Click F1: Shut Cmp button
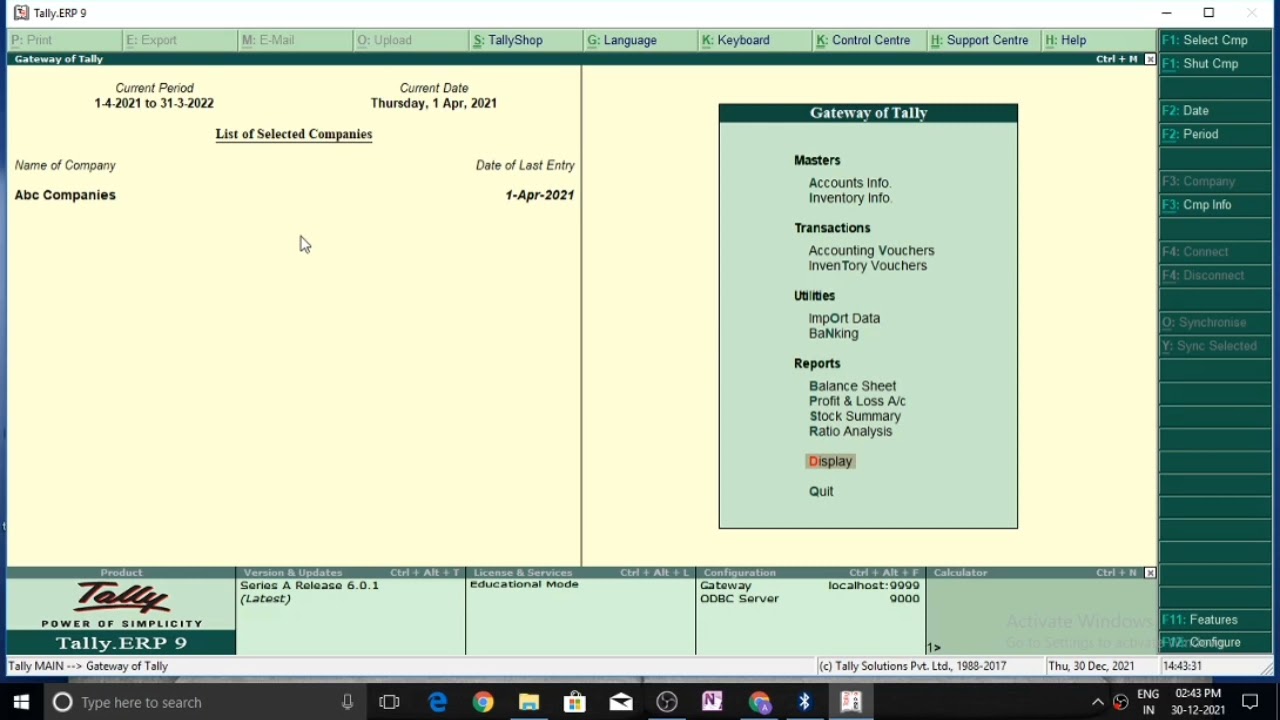This screenshot has width=1280, height=720. tap(1215, 63)
